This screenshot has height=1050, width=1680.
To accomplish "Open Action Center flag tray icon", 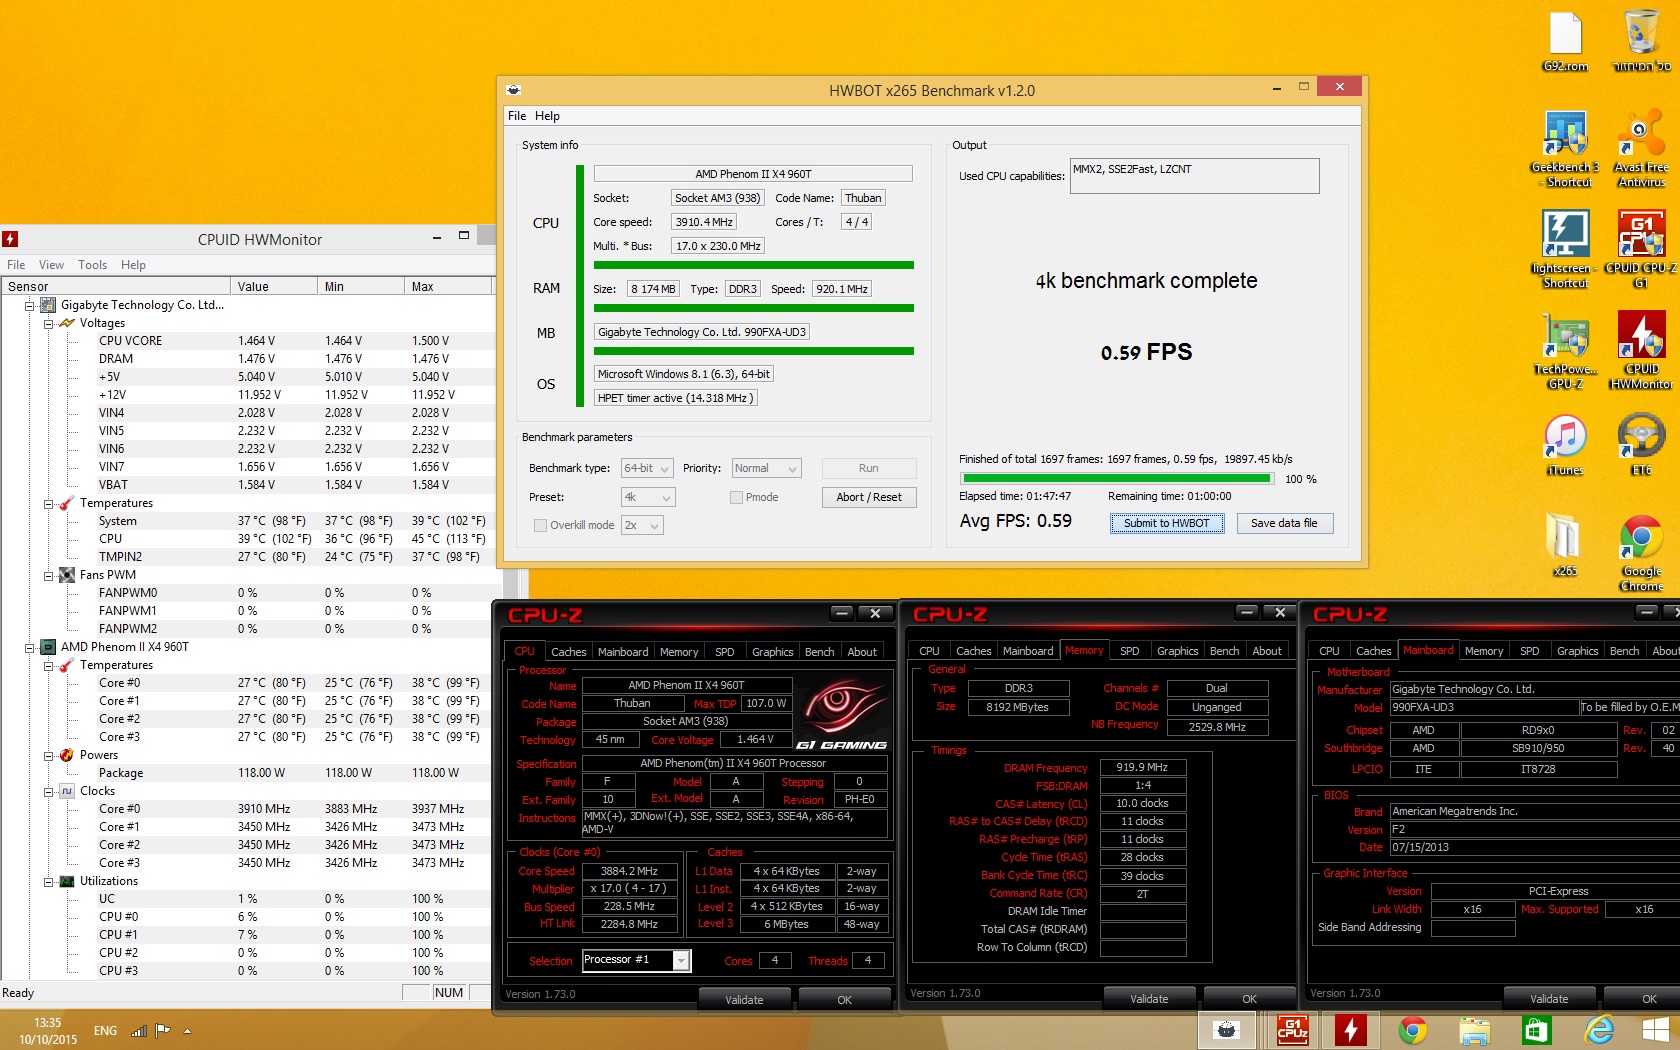I will pyautogui.click(x=162, y=1030).
